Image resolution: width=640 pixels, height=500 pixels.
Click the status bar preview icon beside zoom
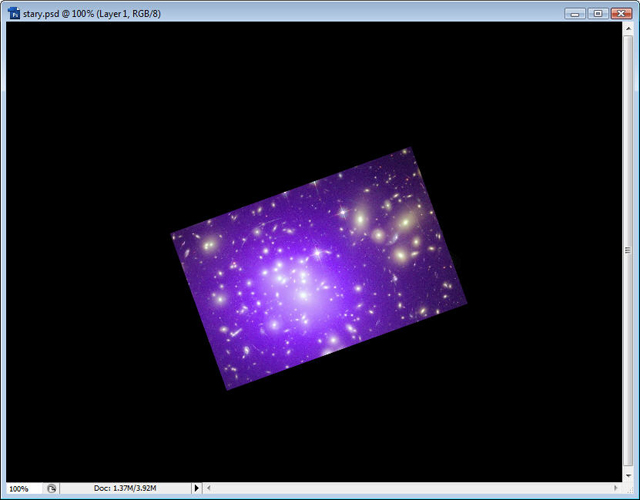(x=51, y=489)
